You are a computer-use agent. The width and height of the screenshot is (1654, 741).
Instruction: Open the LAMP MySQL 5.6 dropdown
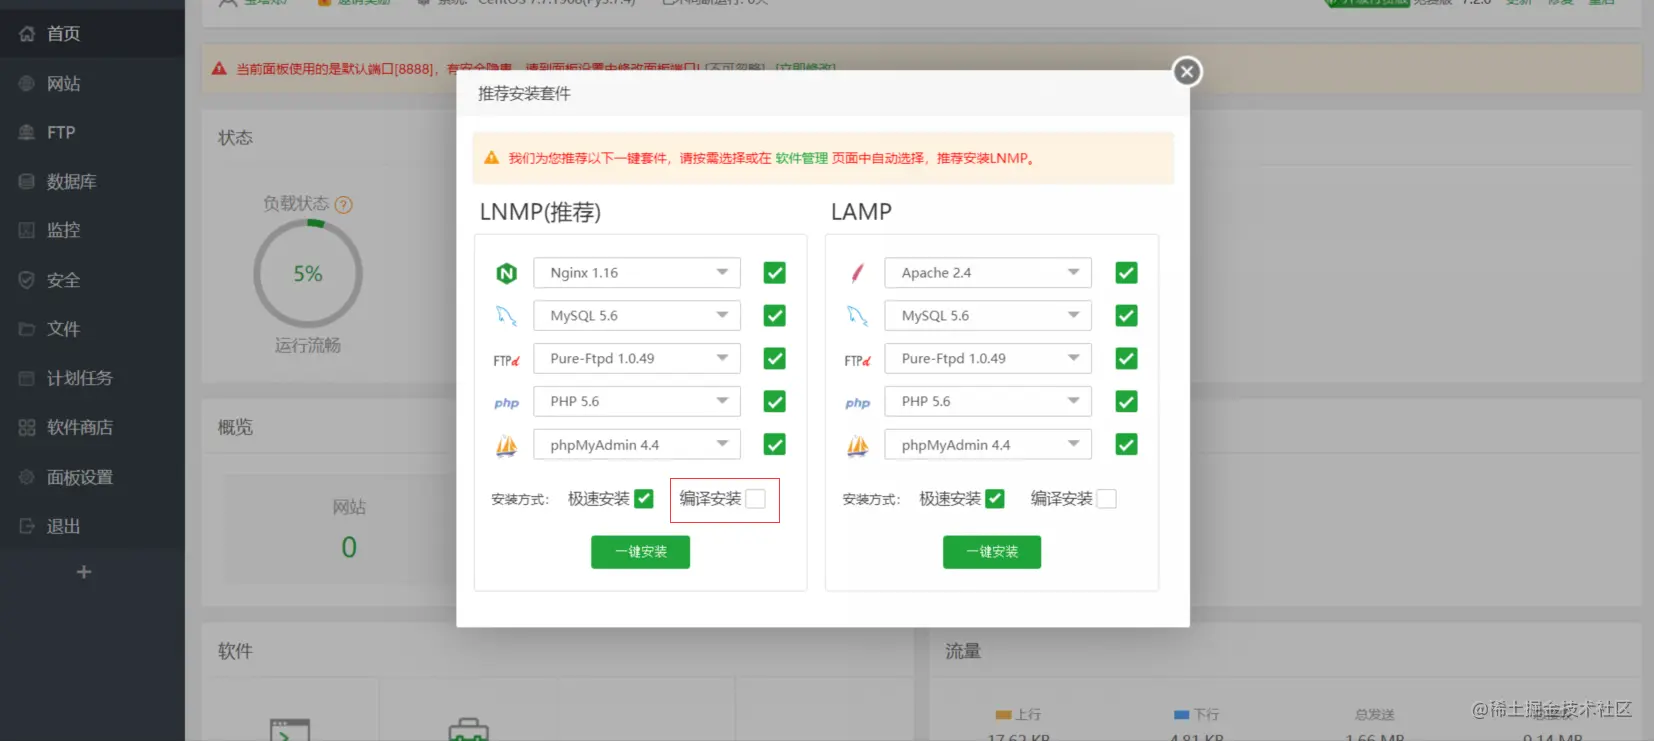pos(988,316)
